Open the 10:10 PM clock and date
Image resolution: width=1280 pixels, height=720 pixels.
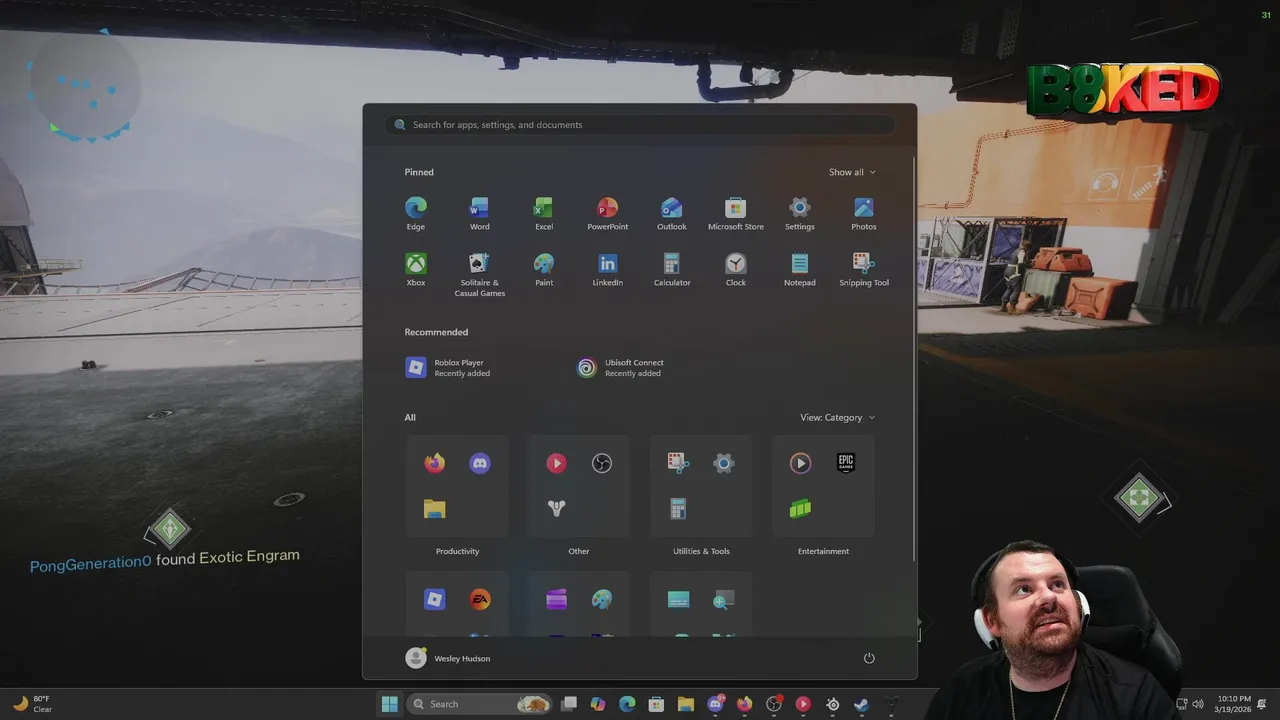pos(1233,704)
